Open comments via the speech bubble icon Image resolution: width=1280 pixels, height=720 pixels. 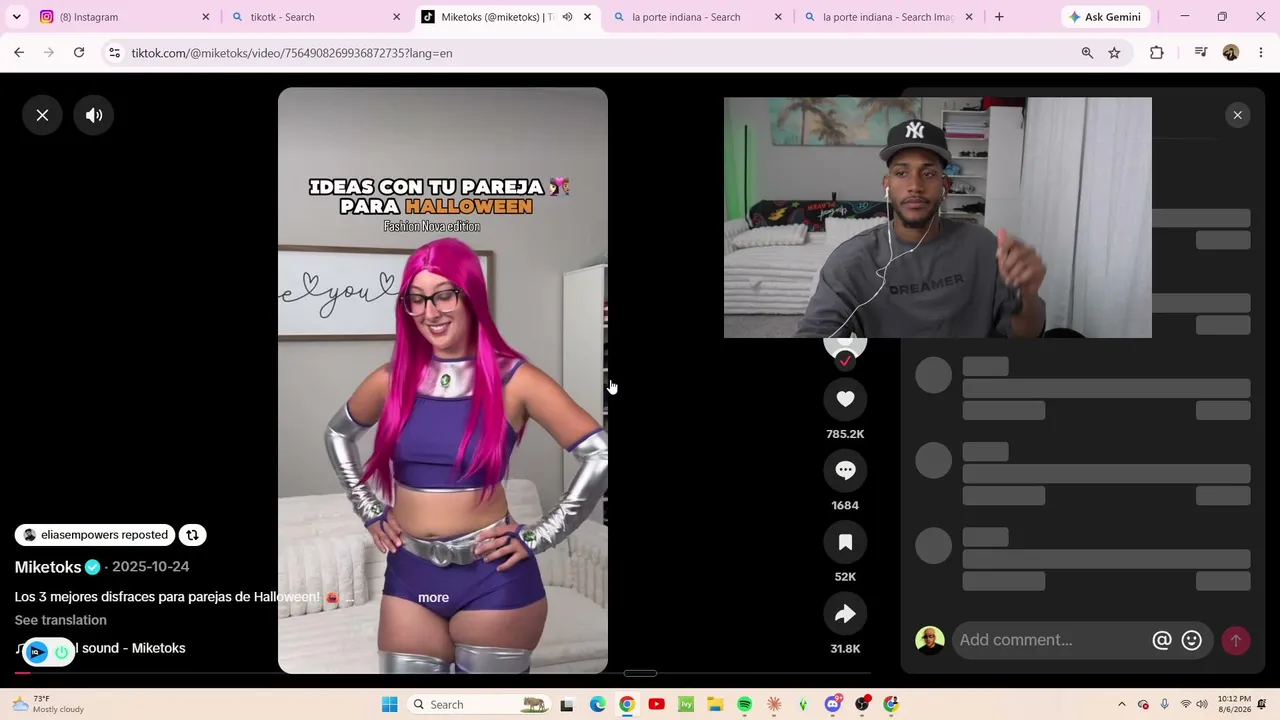[x=845, y=470]
